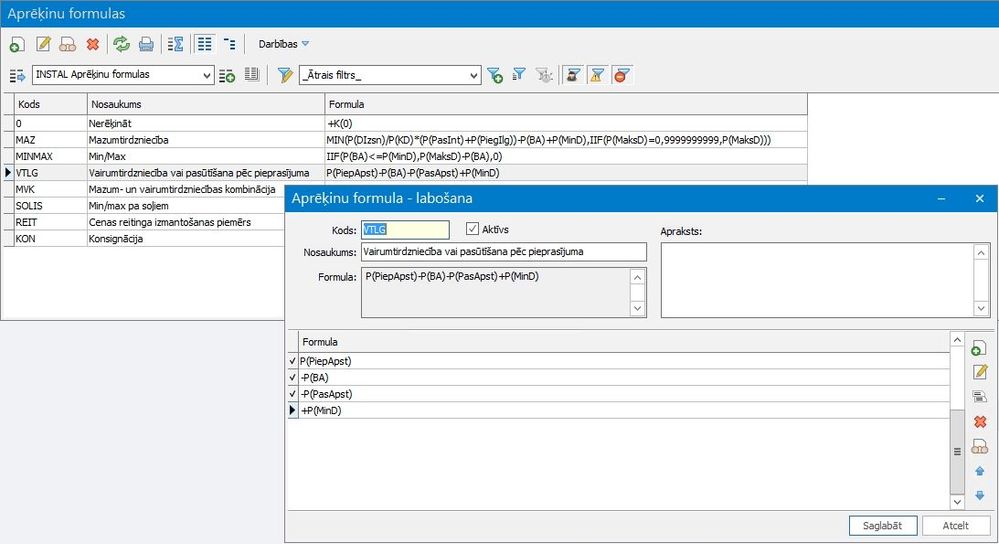Select the MVK kombinācija row
The width and height of the screenshot is (999, 544).
pos(143,189)
